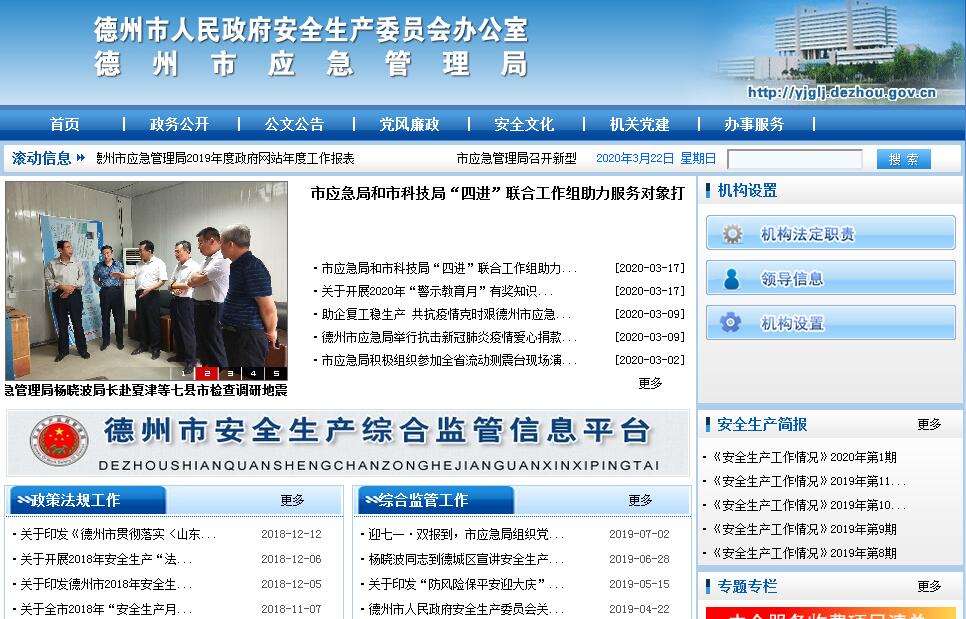The width and height of the screenshot is (966, 619).
Task: Open the 办事服务 menu item
Action: coord(754,124)
